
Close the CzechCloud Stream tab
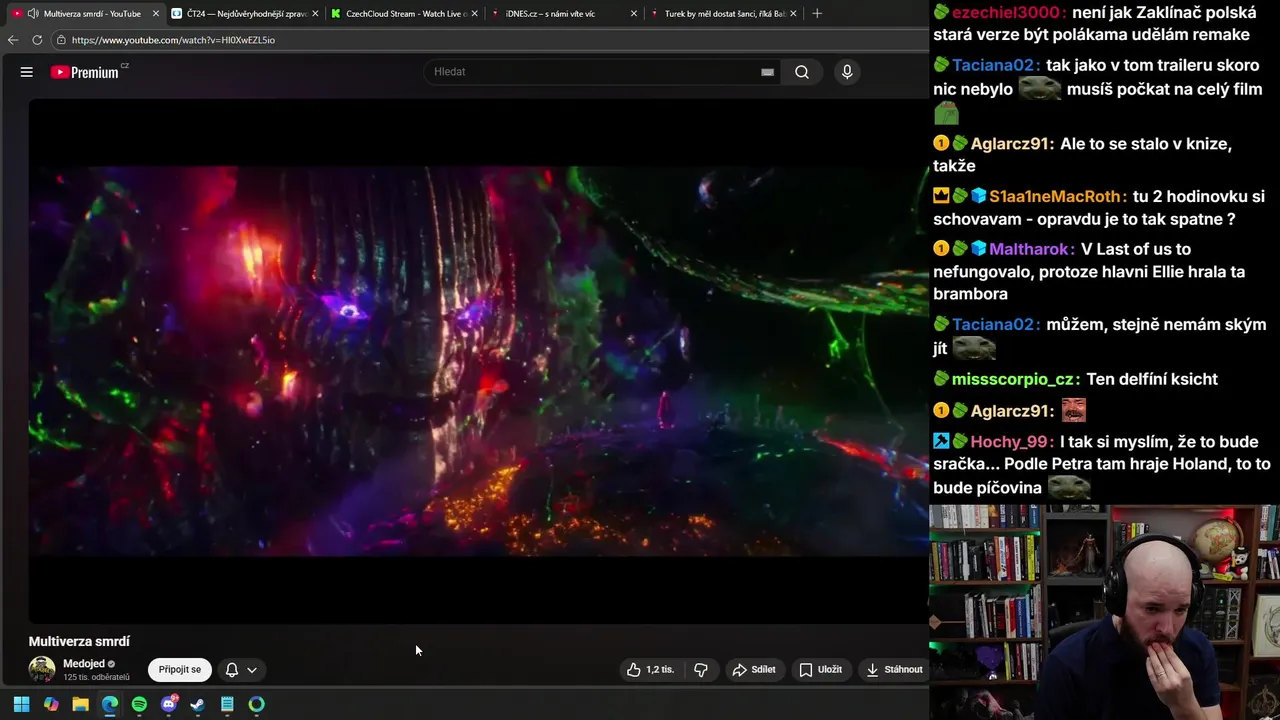[x=474, y=14]
